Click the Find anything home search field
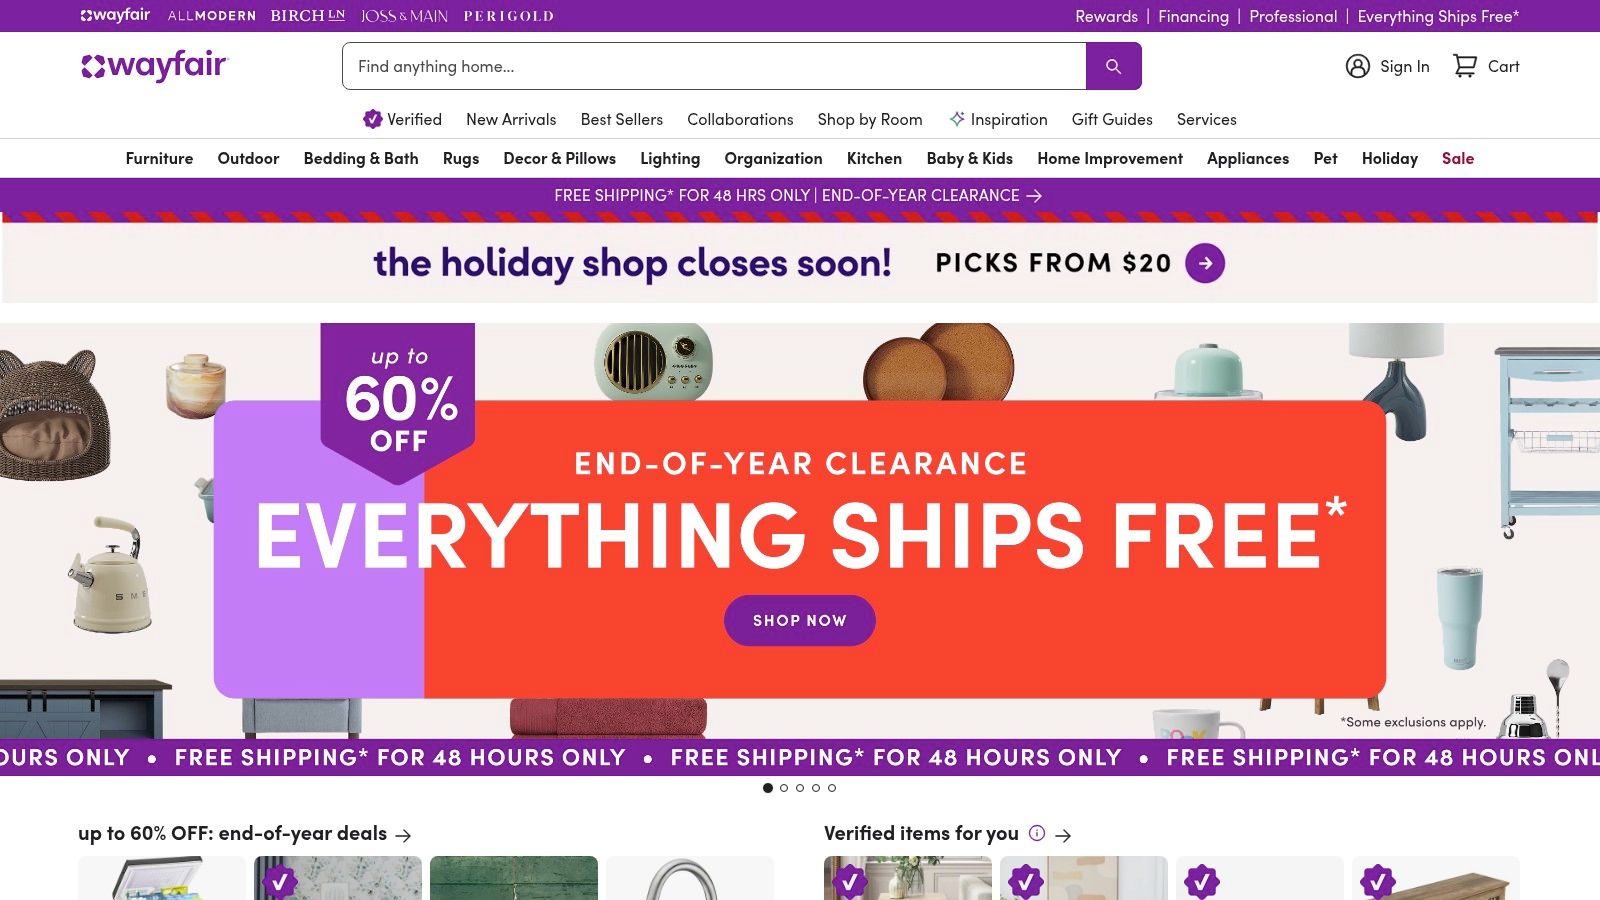This screenshot has height=900, width=1600. 700,66
